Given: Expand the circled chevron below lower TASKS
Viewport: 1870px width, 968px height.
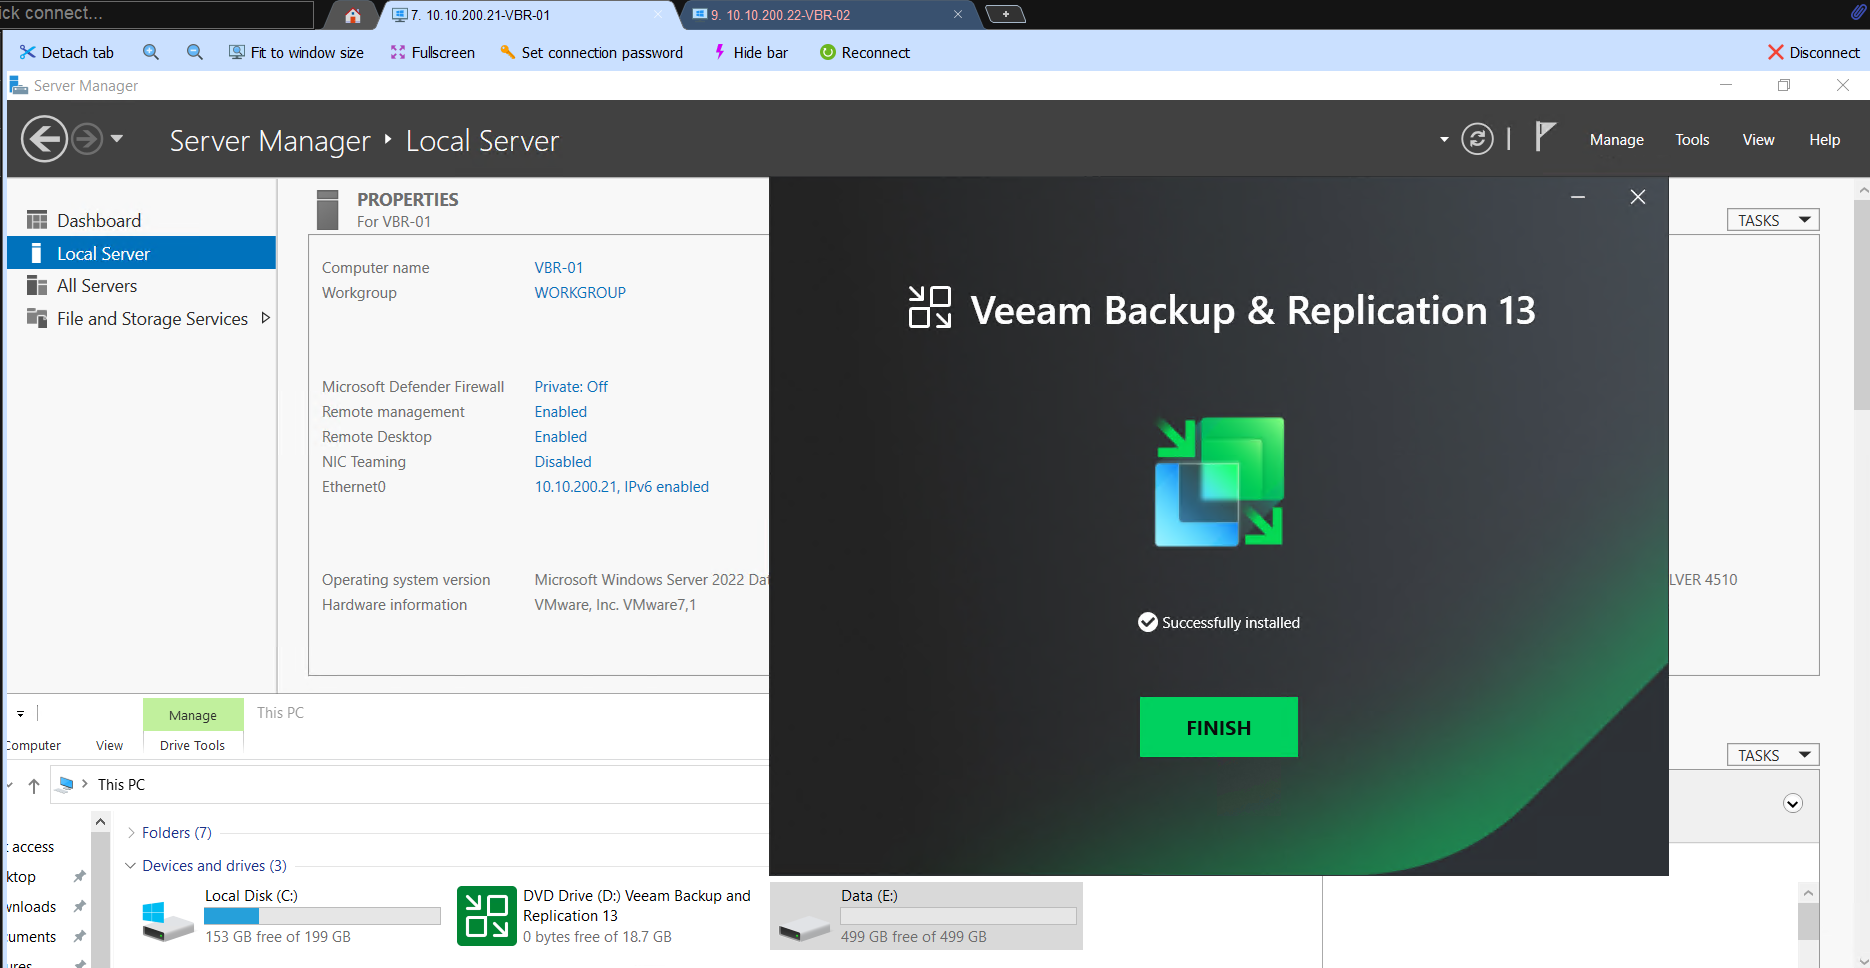Looking at the screenshot, I should tap(1793, 804).
